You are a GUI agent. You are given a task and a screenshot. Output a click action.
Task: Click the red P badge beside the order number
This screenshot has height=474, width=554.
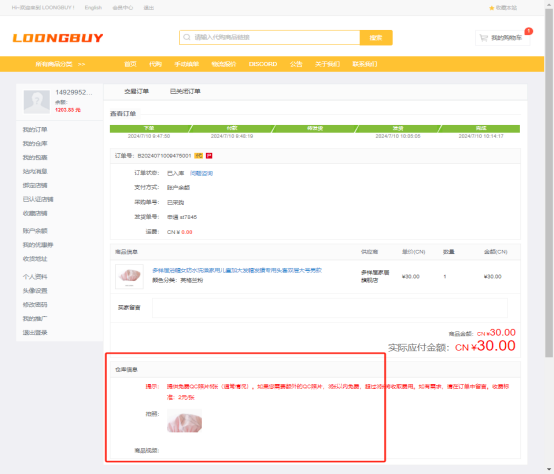coord(209,156)
